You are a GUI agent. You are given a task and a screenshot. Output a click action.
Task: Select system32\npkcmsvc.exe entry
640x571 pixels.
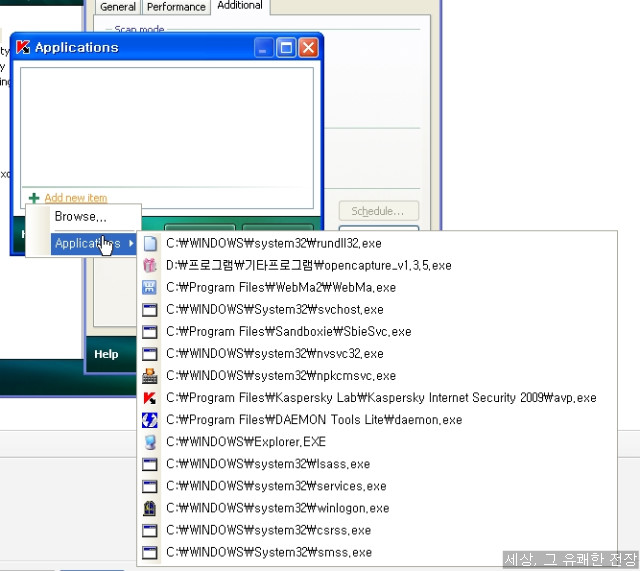pos(377,375)
